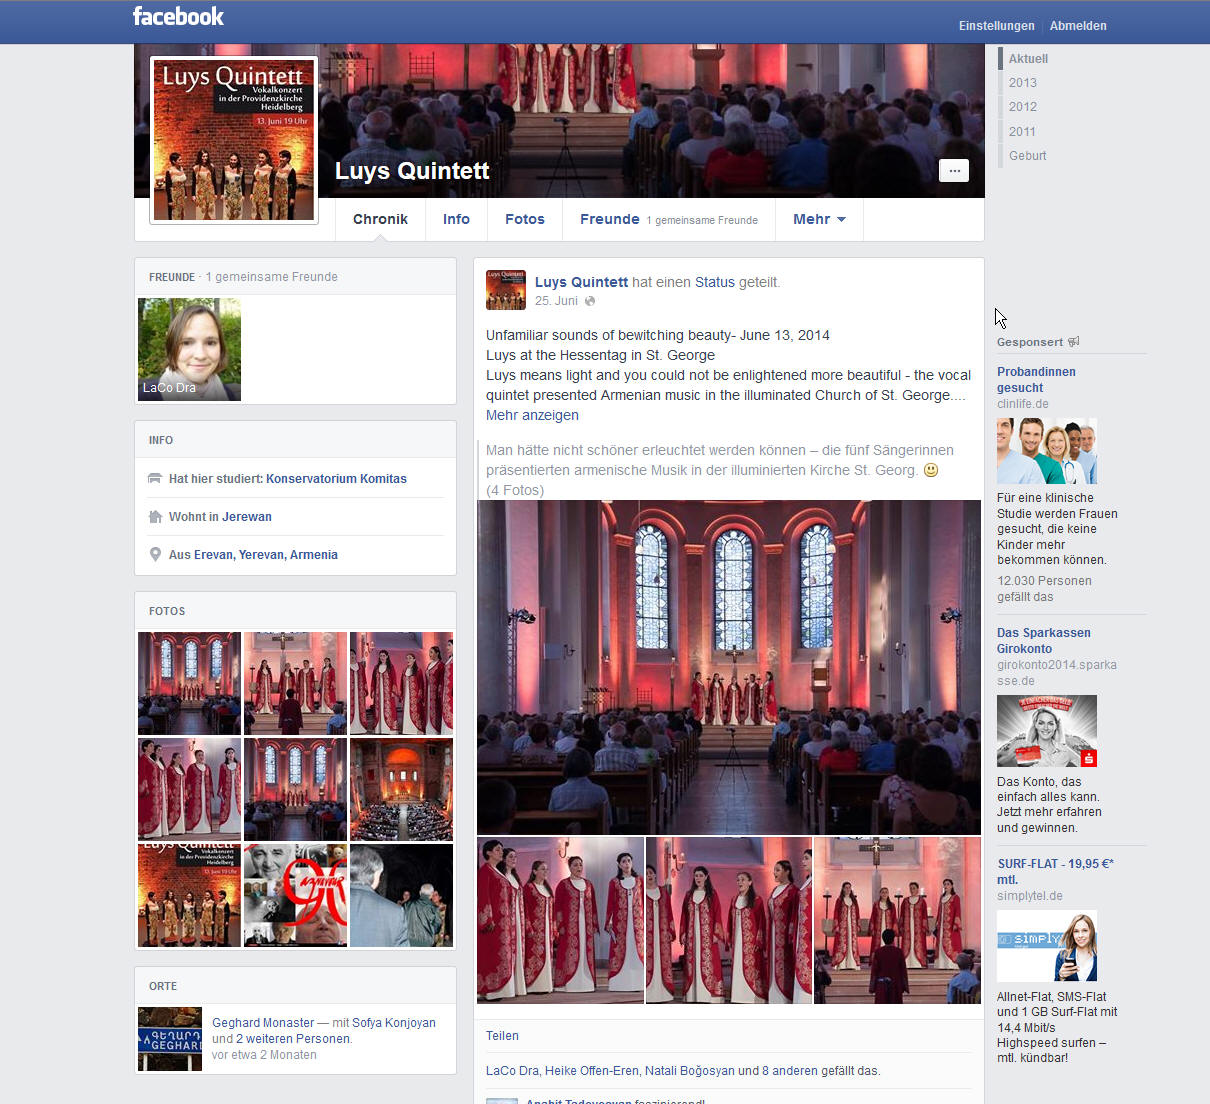Viewport: 1210px width, 1104px height.
Task: Click Abmelden to log out
Action: tap(1078, 26)
